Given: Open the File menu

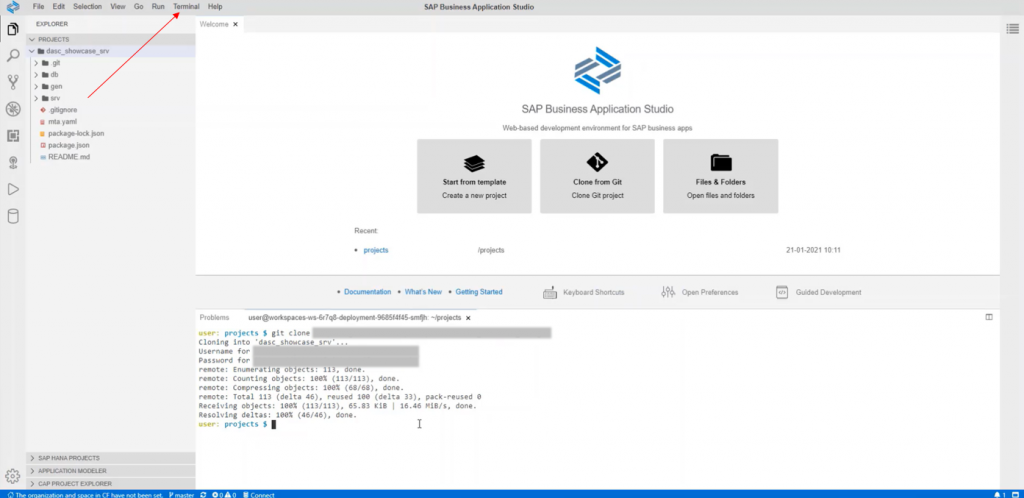Looking at the screenshot, I should 39,7.
